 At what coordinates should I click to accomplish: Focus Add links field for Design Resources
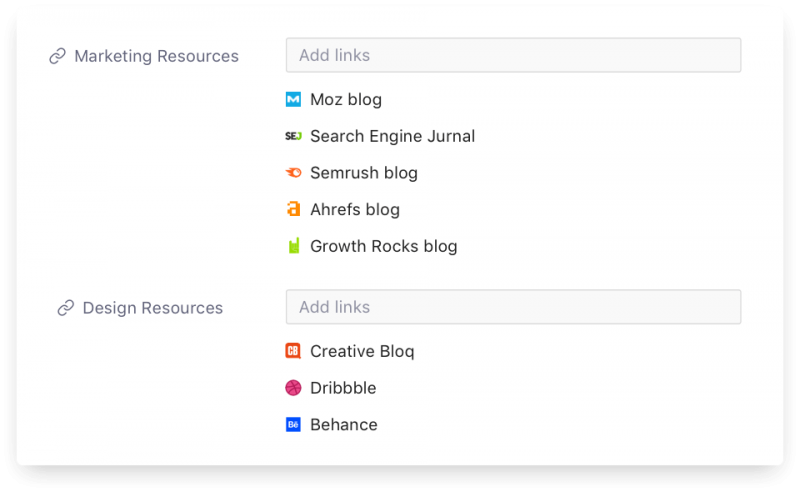click(513, 307)
